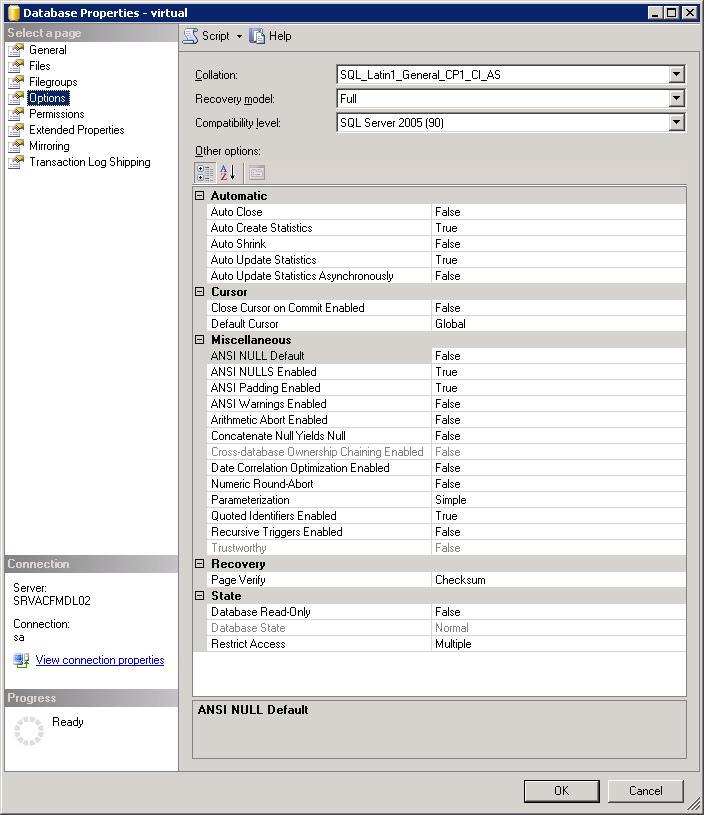Click the Cancel button

[x=646, y=791]
